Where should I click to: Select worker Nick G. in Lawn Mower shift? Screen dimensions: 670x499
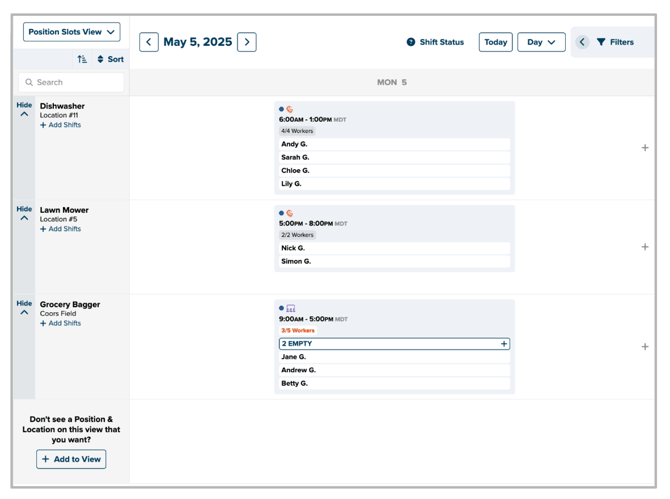point(394,248)
